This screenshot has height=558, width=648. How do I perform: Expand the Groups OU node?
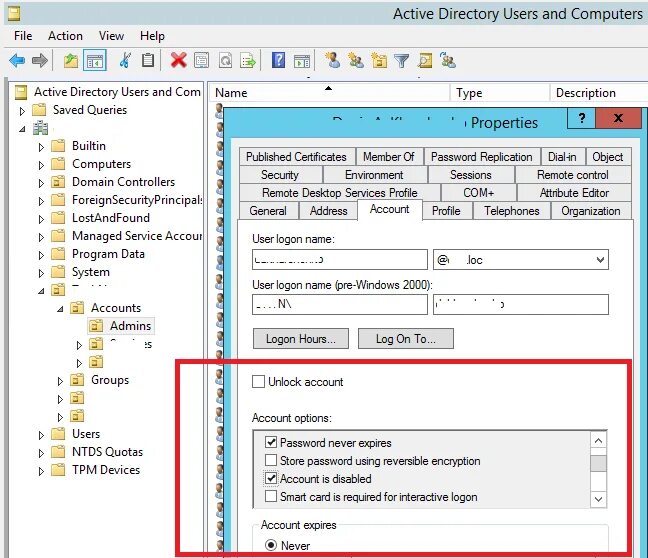click(x=60, y=381)
